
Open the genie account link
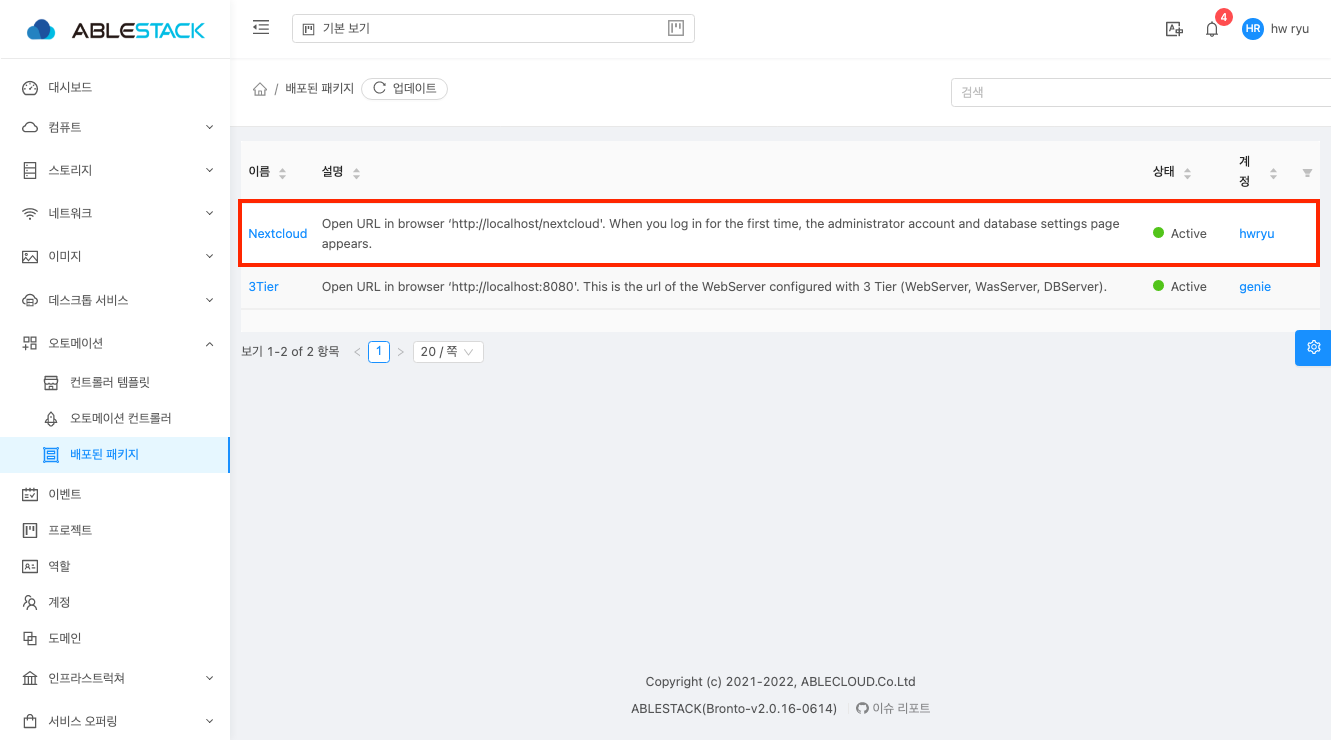click(x=1255, y=287)
